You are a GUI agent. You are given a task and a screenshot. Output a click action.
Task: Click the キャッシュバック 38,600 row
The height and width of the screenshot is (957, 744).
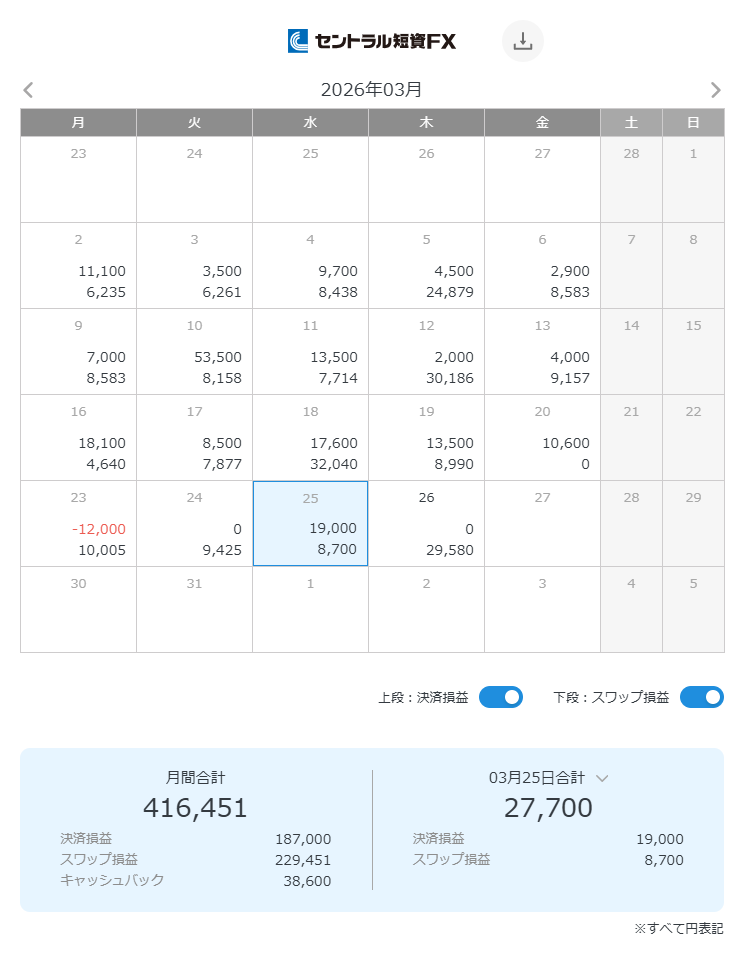[195, 880]
